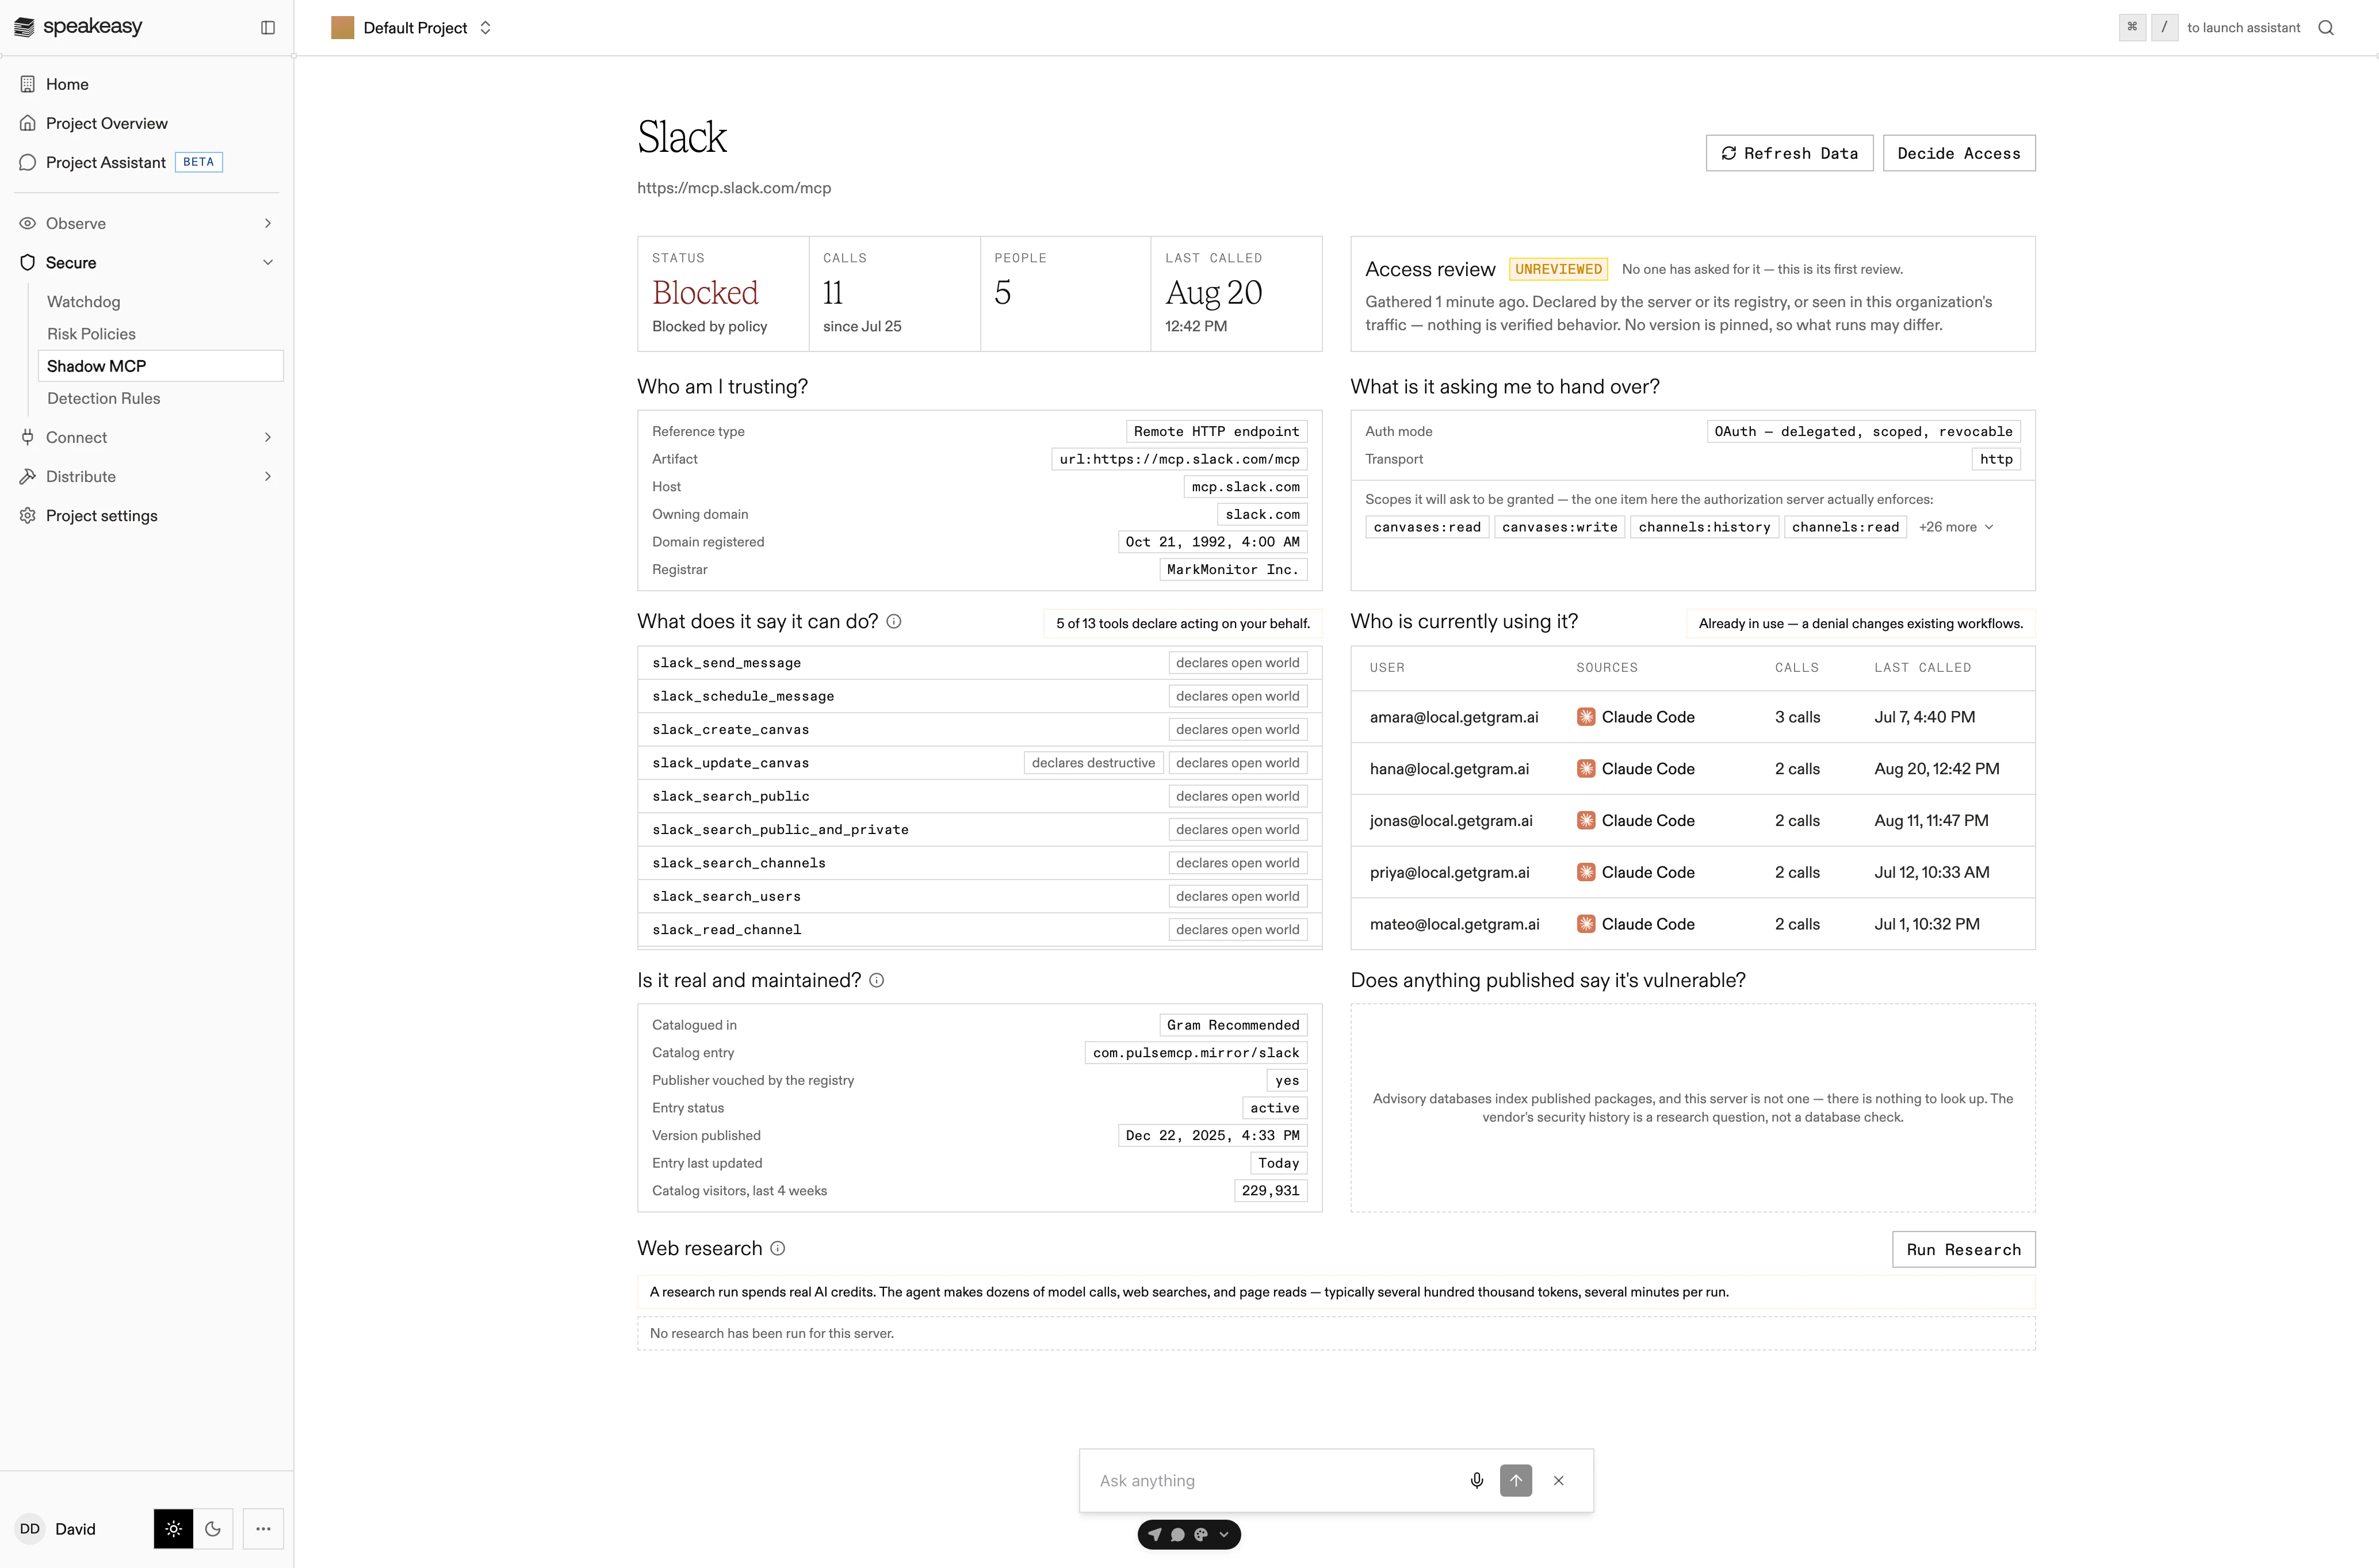Click info icon beside 'What does it say it can do?'
Image resolution: width=2379 pixels, height=1568 pixels.
(x=894, y=621)
